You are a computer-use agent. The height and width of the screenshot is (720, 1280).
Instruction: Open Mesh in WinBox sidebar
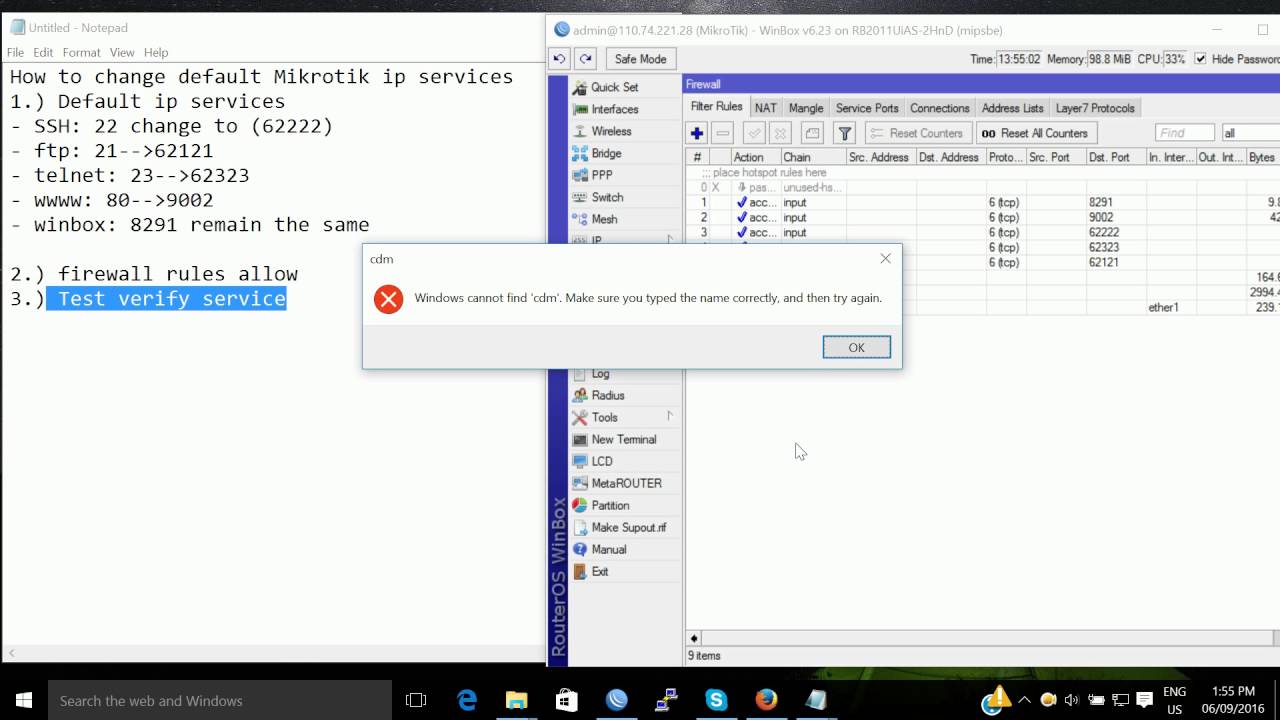pyautogui.click(x=604, y=219)
